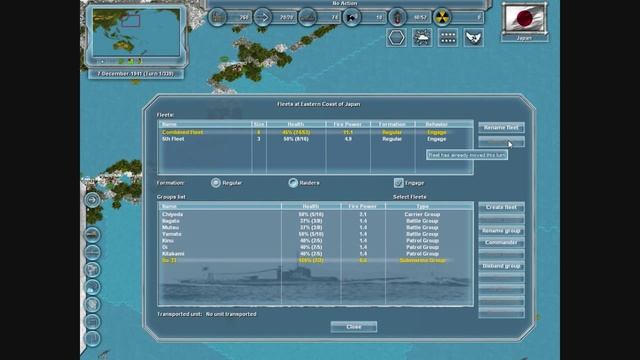Viewport: 640px width, 360px height.
Task: Click the fleets list Behavior column header
Action: pyautogui.click(x=436, y=124)
